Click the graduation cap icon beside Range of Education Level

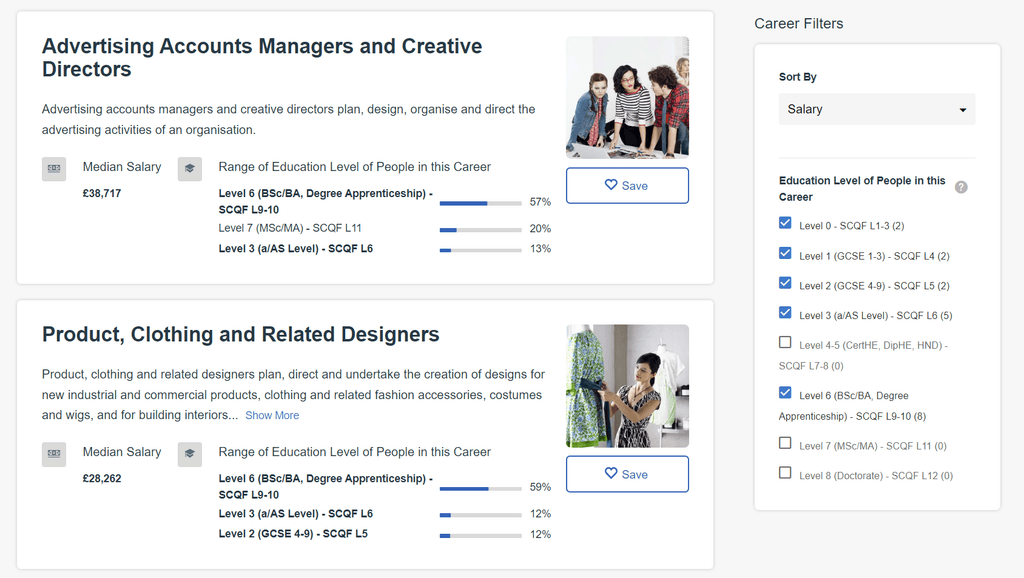(189, 168)
